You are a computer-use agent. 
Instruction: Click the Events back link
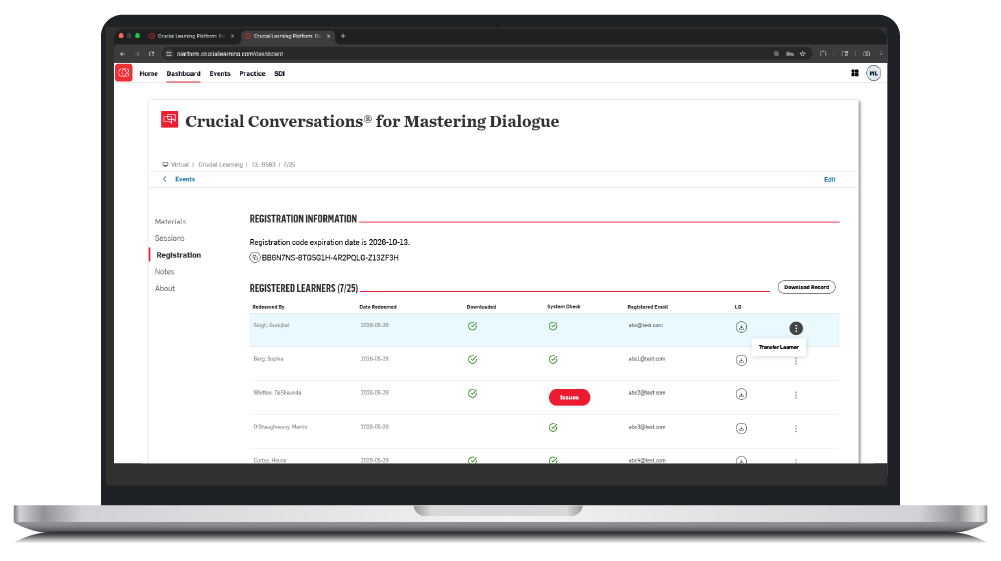point(185,179)
